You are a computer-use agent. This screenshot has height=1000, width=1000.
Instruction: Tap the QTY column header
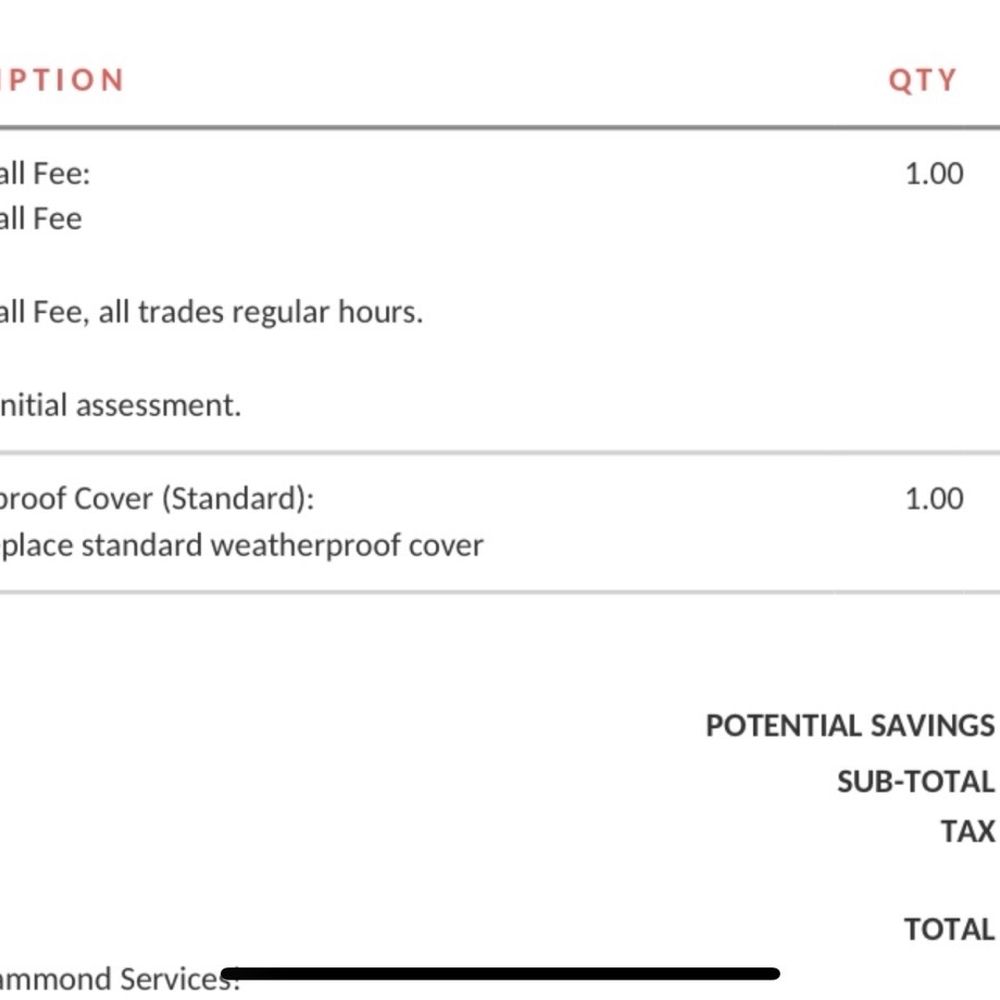click(x=923, y=81)
